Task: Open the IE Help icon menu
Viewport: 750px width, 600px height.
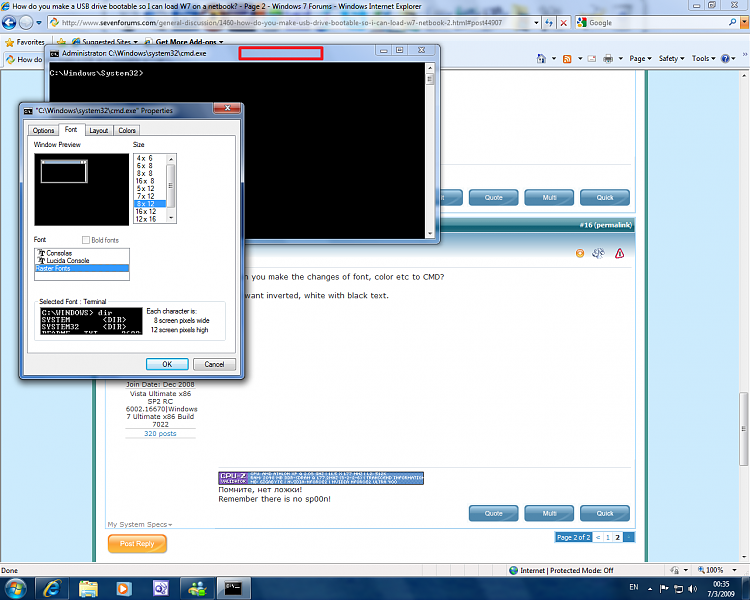Action: tap(728, 58)
